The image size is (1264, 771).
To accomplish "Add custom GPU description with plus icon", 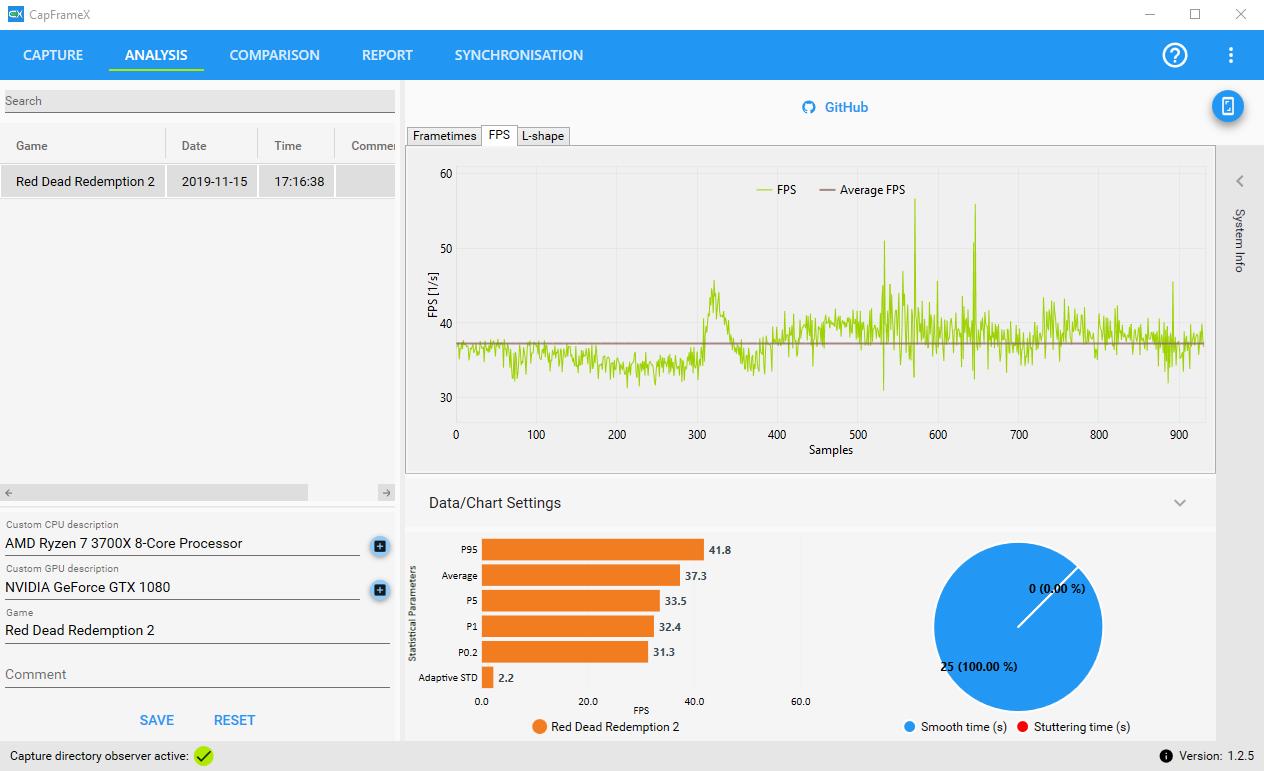I will (380, 590).
